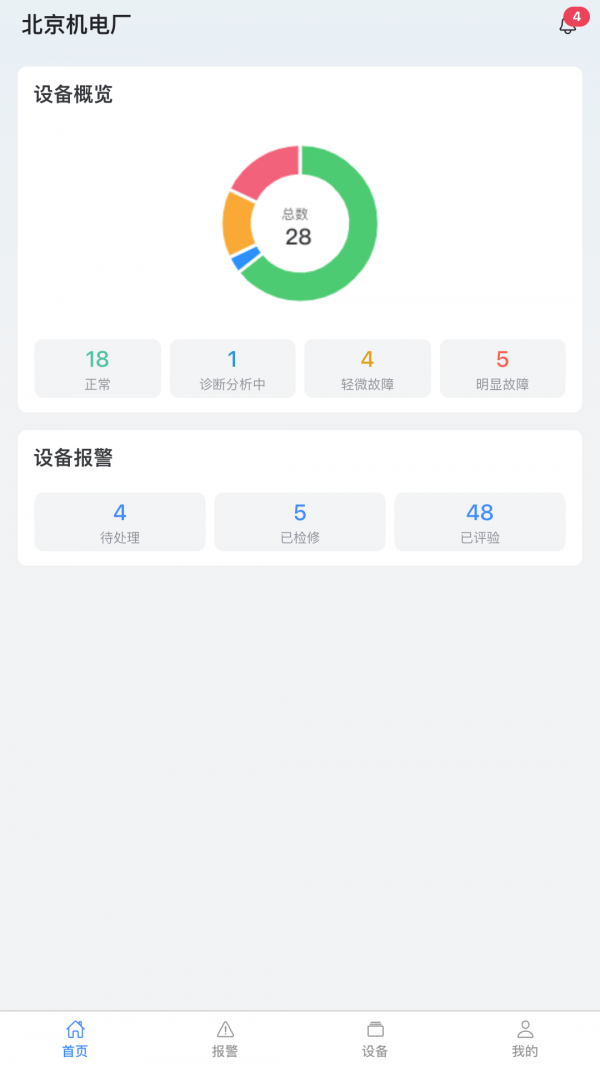600x1067 pixels.
Task: Tap the 我的 profile person icon
Action: pyautogui.click(x=526, y=1027)
